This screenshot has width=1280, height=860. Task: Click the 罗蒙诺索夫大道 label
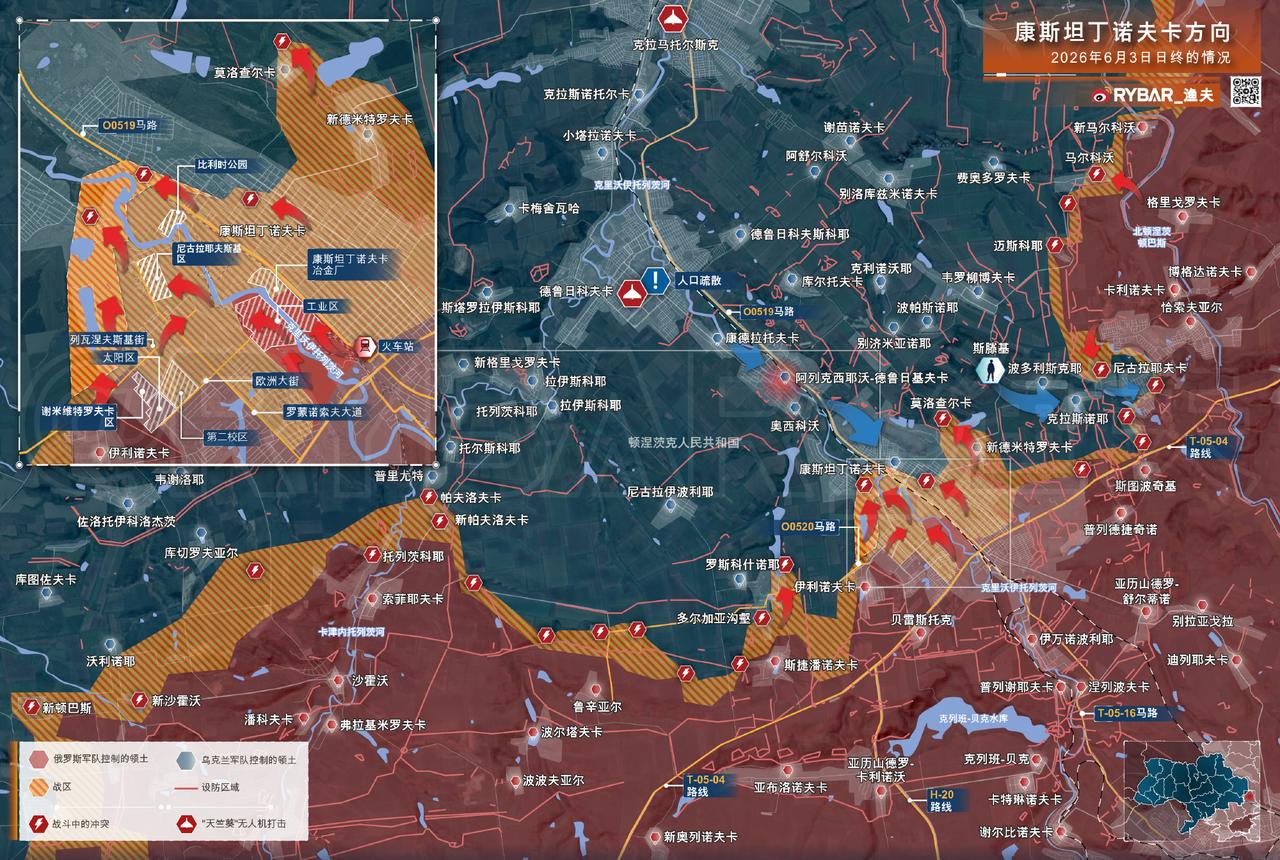coord(322,410)
